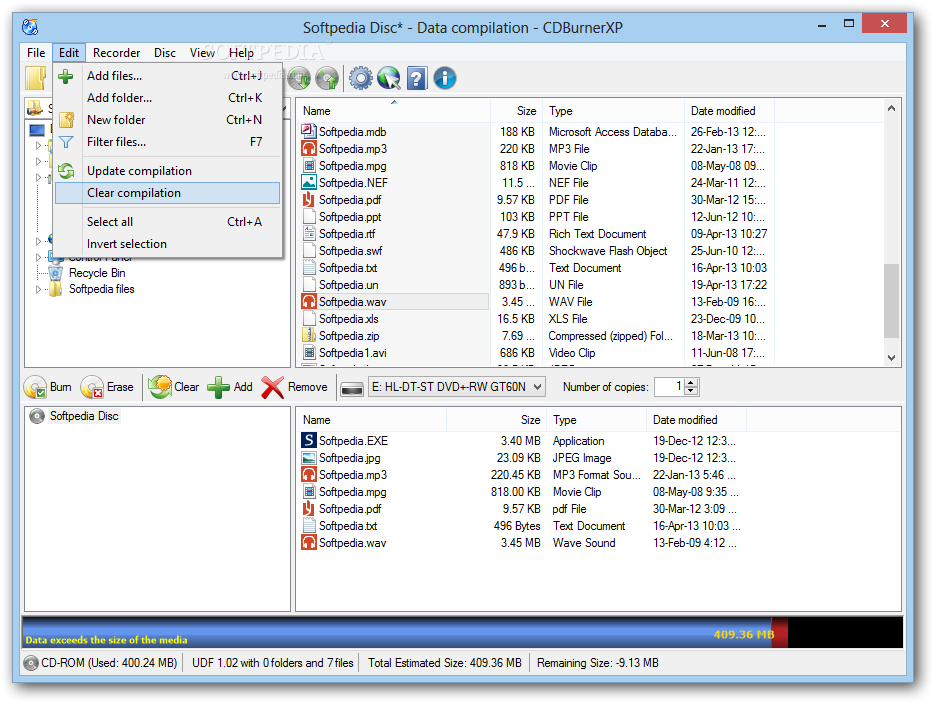
Task: Open the View menu
Action: point(202,52)
